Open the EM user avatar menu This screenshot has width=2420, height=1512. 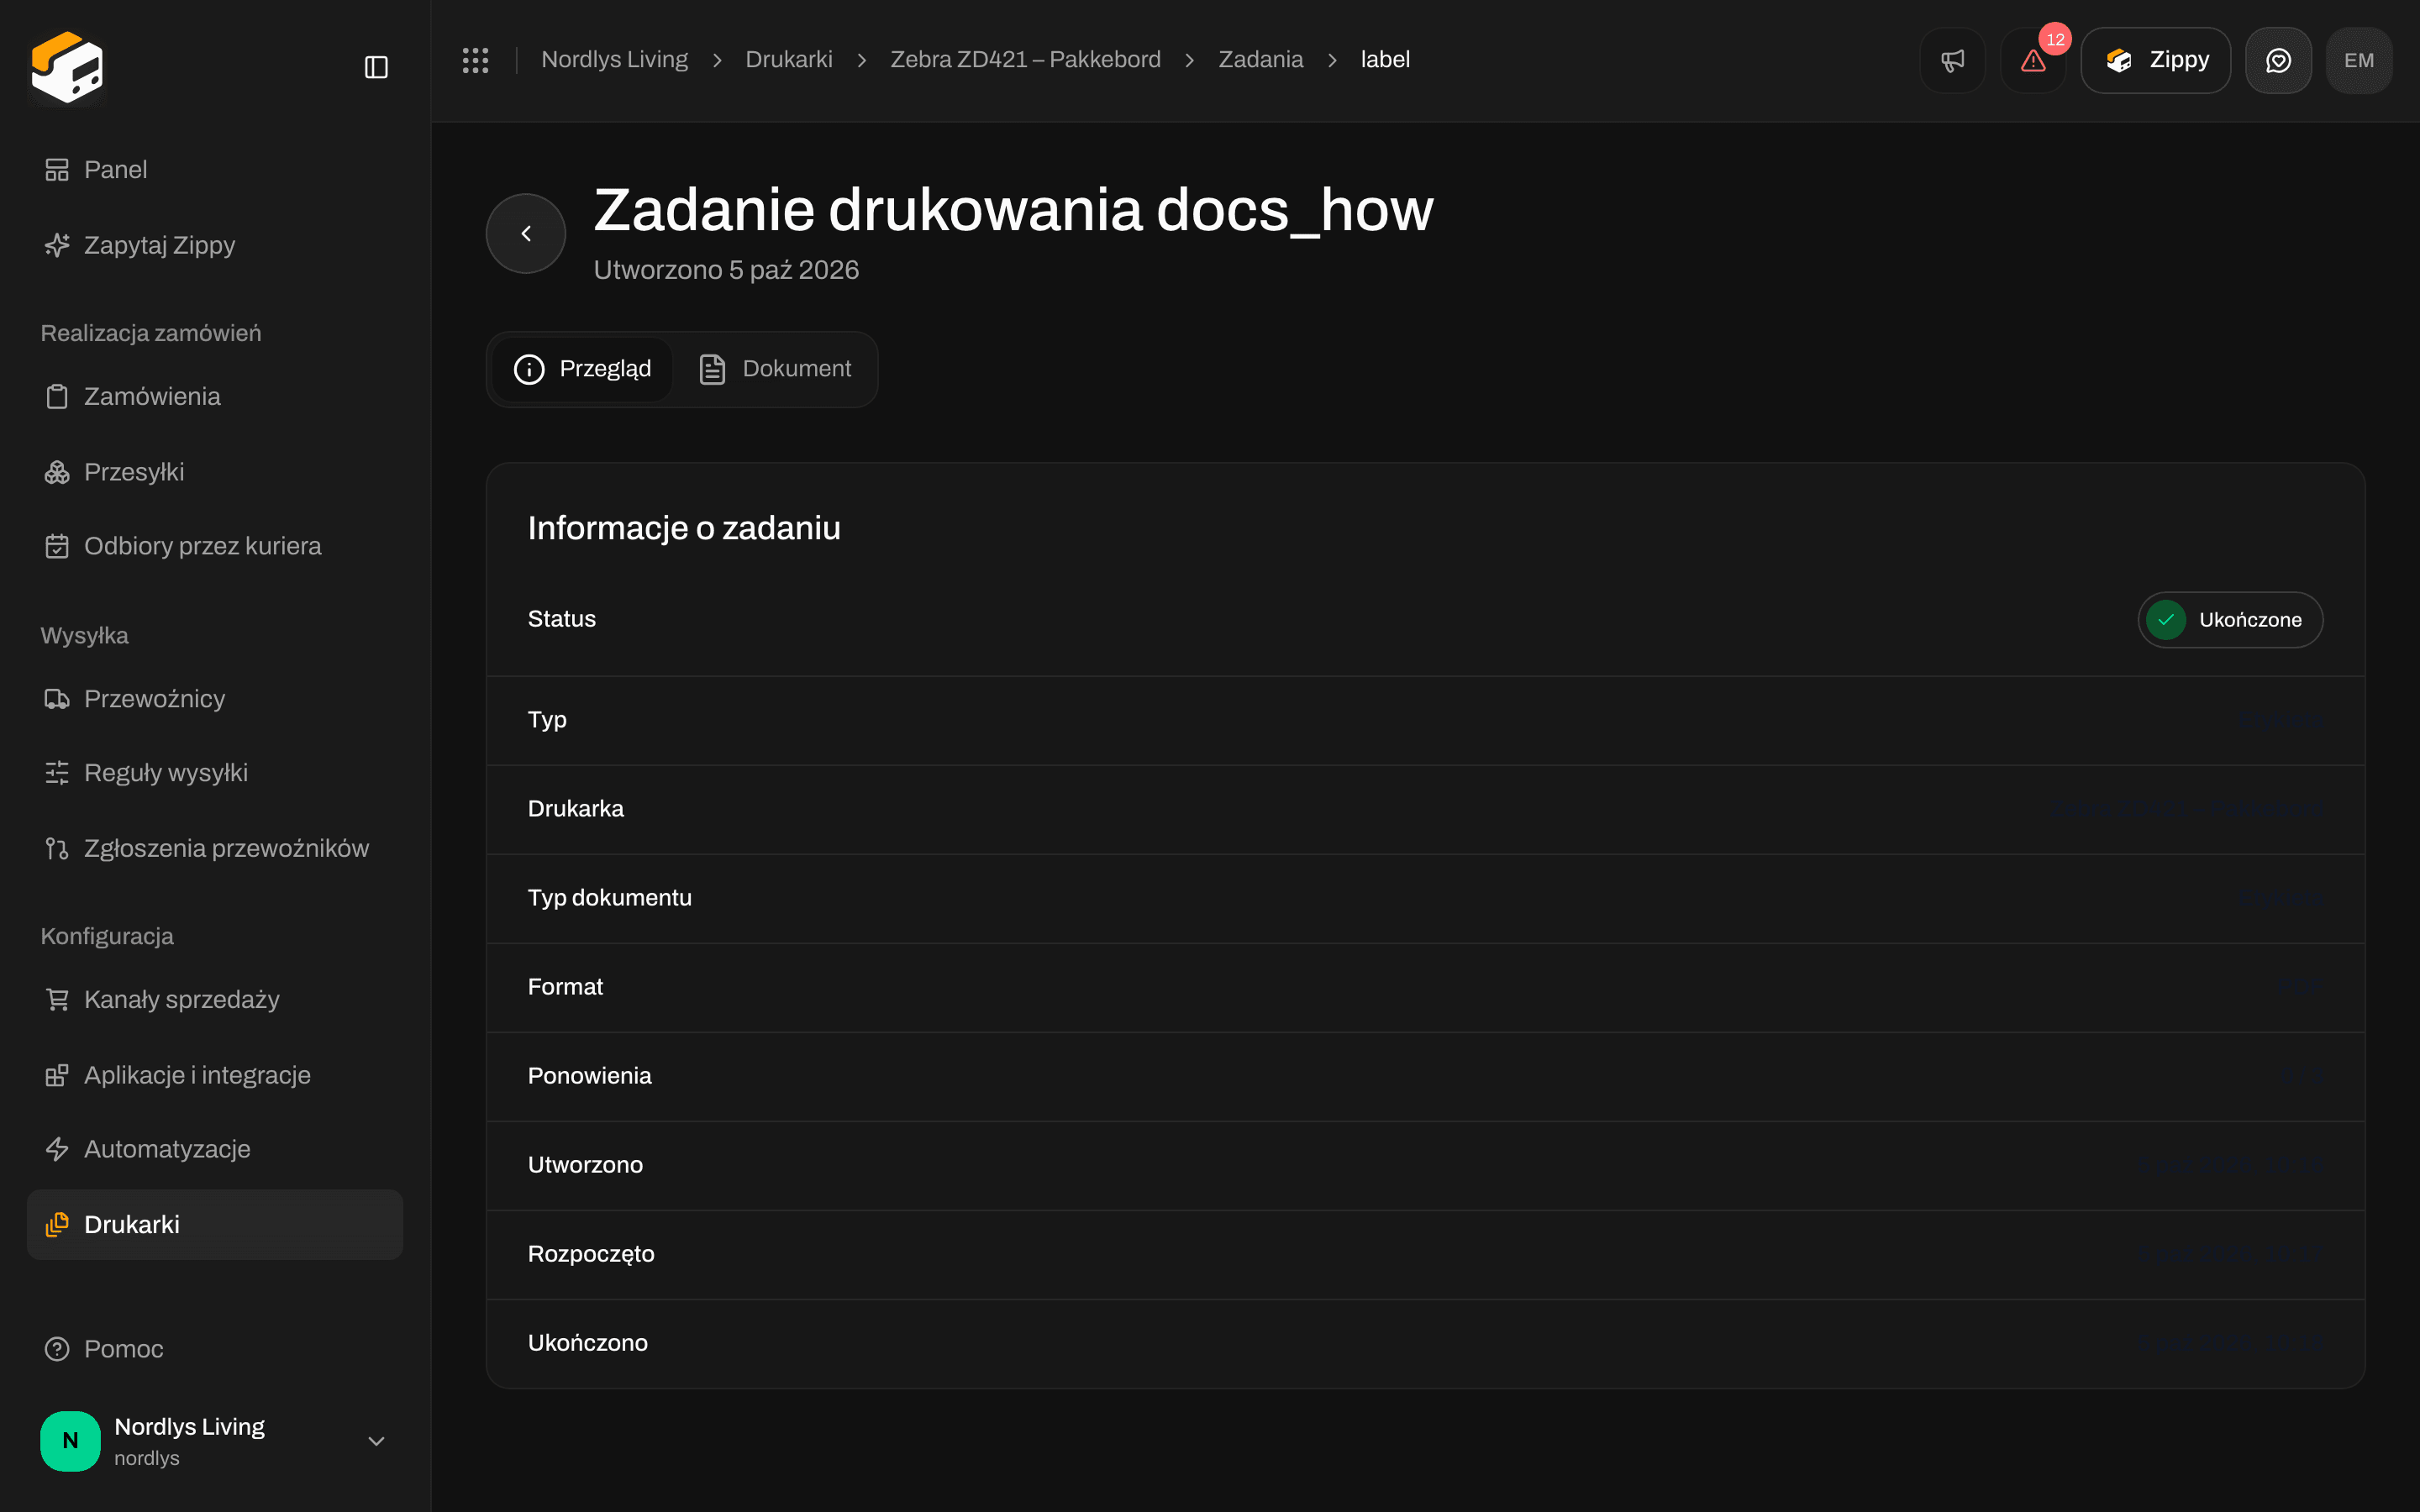(x=2359, y=60)
